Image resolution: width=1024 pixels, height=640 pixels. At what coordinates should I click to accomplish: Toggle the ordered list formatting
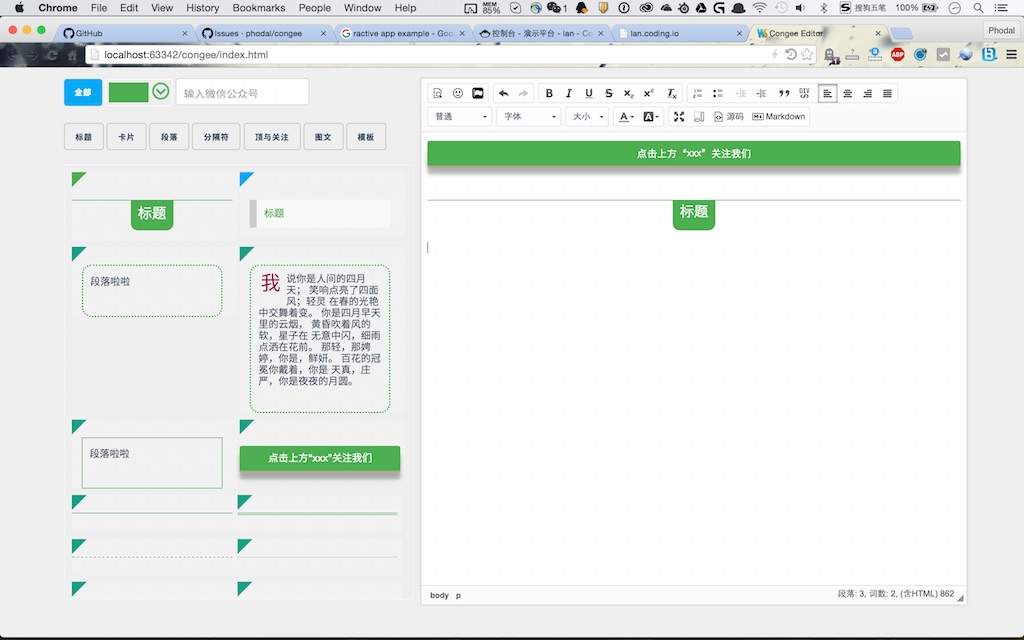point(697,93)
